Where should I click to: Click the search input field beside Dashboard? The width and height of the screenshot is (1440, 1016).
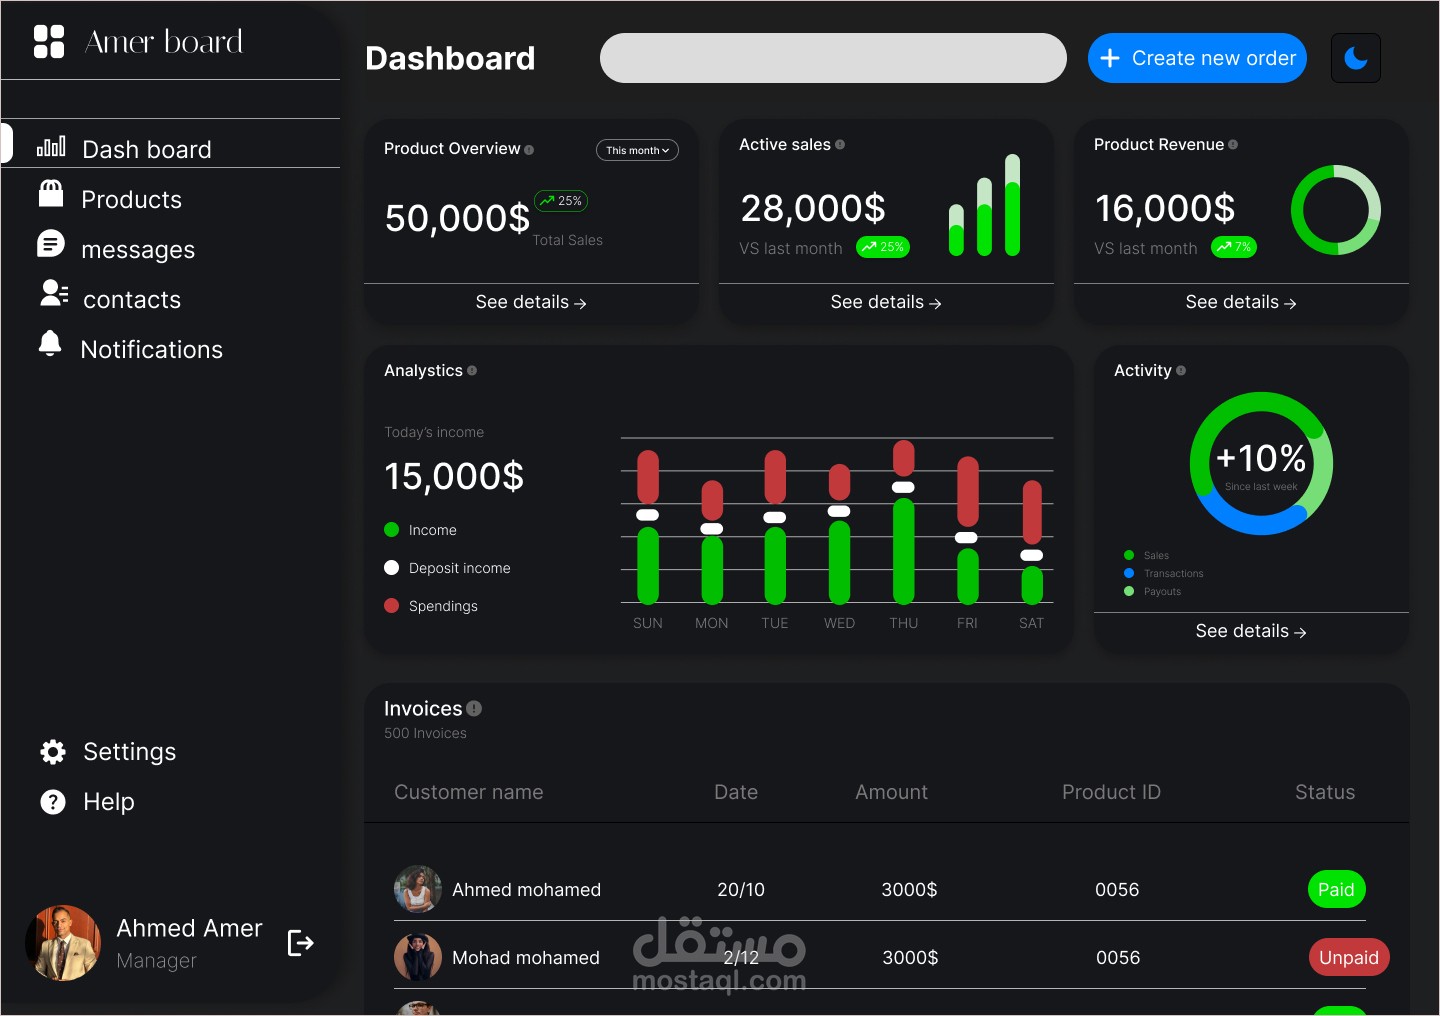(x=833, y=58)
